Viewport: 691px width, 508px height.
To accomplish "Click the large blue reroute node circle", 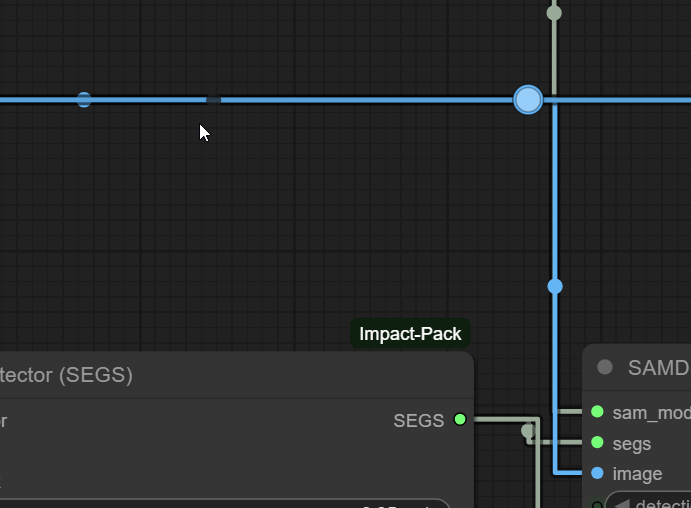I will tap(528, 100).
